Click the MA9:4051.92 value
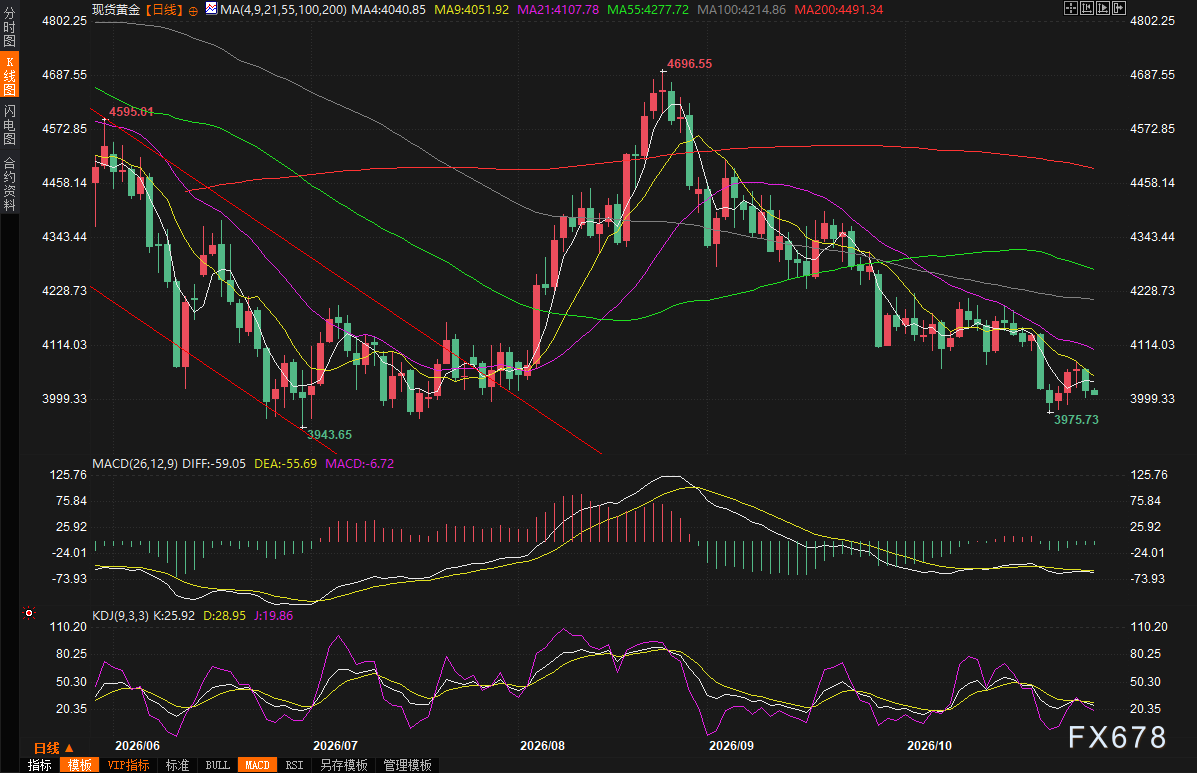1197x773 pixels. coord(471,10)
